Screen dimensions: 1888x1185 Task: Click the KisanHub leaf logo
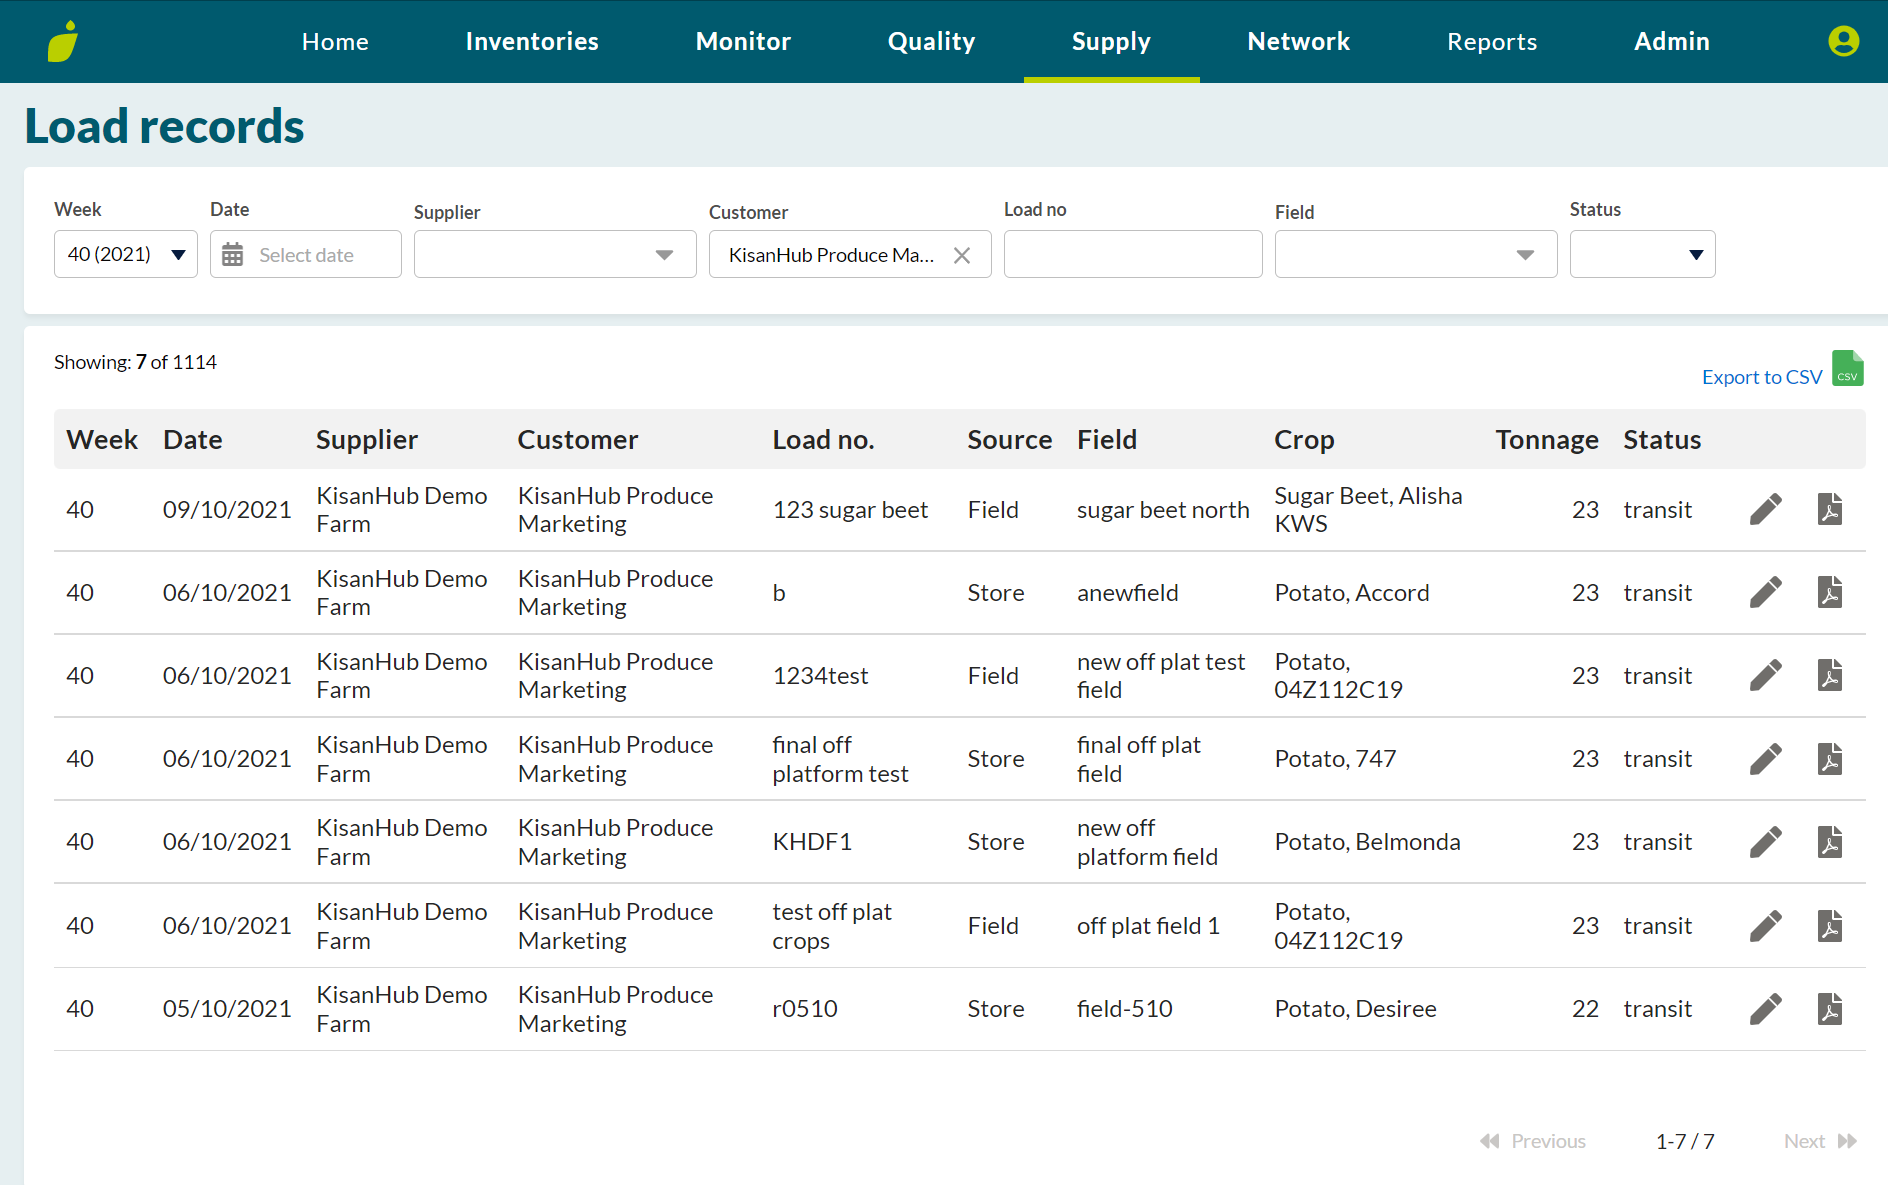point(63,41)
